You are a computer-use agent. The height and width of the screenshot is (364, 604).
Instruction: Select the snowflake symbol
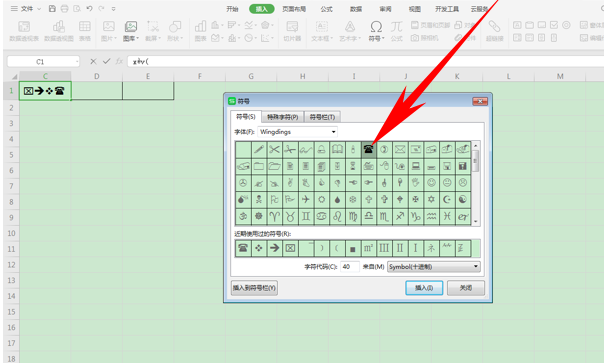coord(353,199)
